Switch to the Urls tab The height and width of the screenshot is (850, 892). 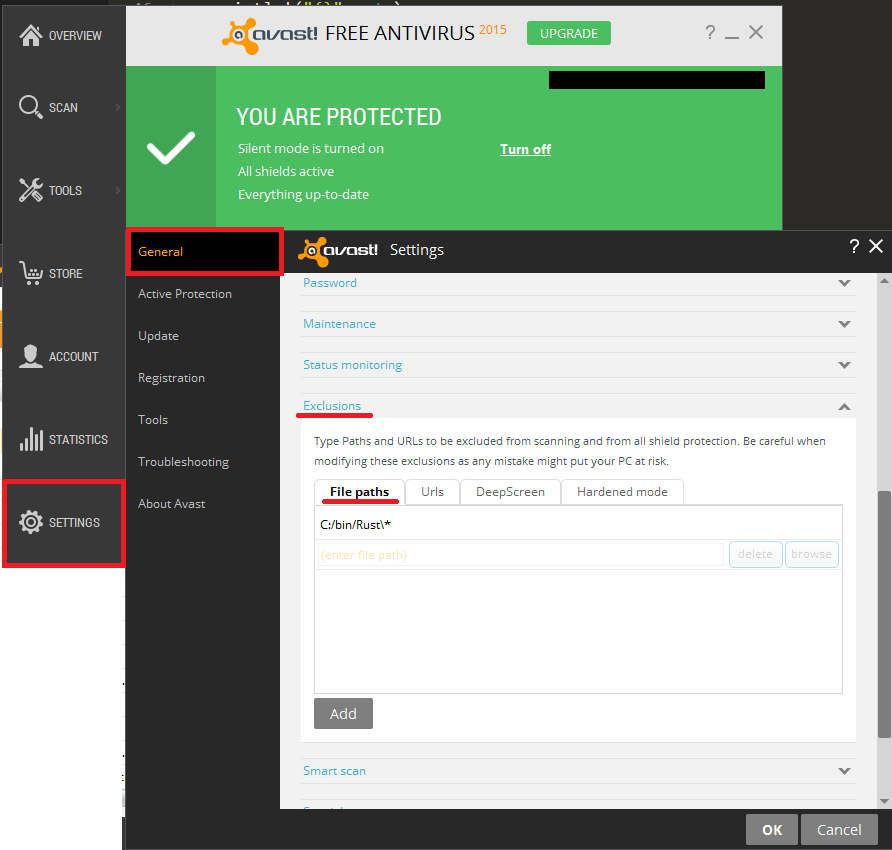(432, 492)
